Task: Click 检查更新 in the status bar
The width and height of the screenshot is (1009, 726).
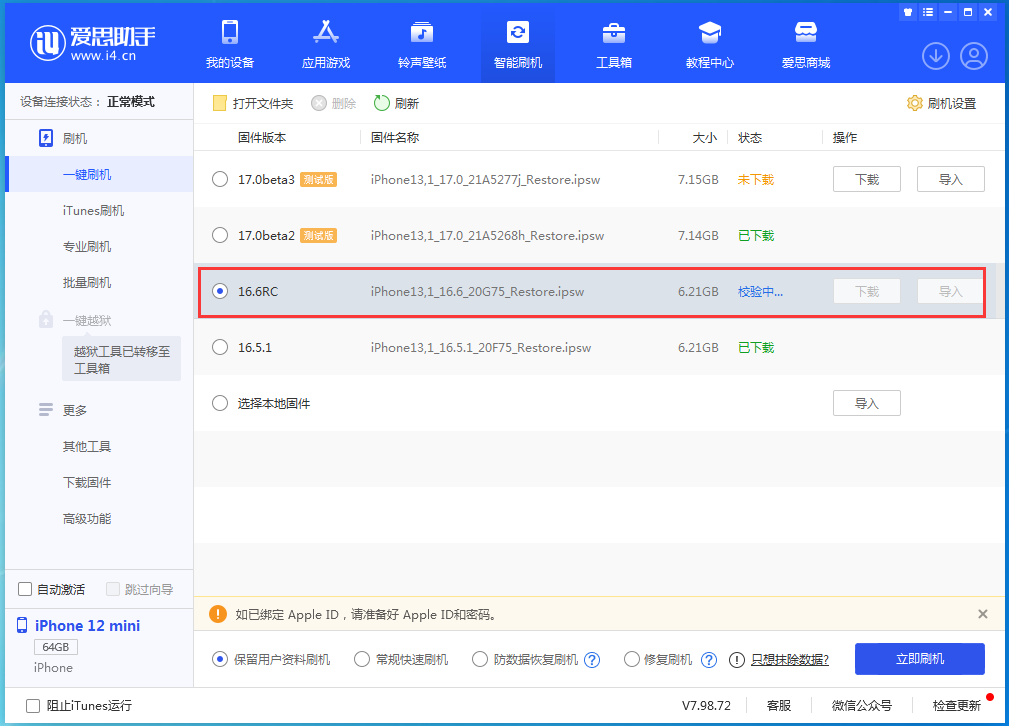Action: click(x=957, y=705)
